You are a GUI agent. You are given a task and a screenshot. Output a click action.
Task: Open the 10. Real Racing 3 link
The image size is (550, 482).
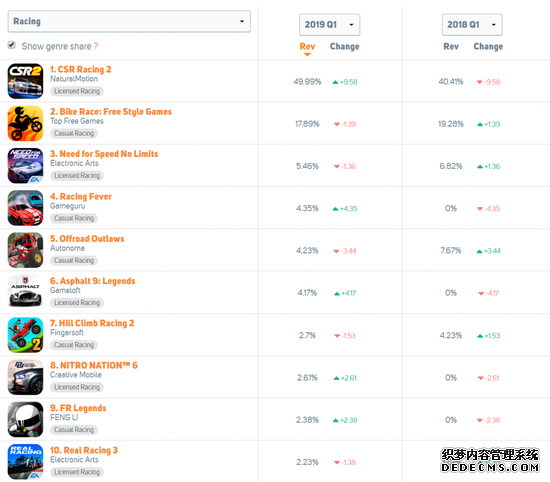click(84, 450)
